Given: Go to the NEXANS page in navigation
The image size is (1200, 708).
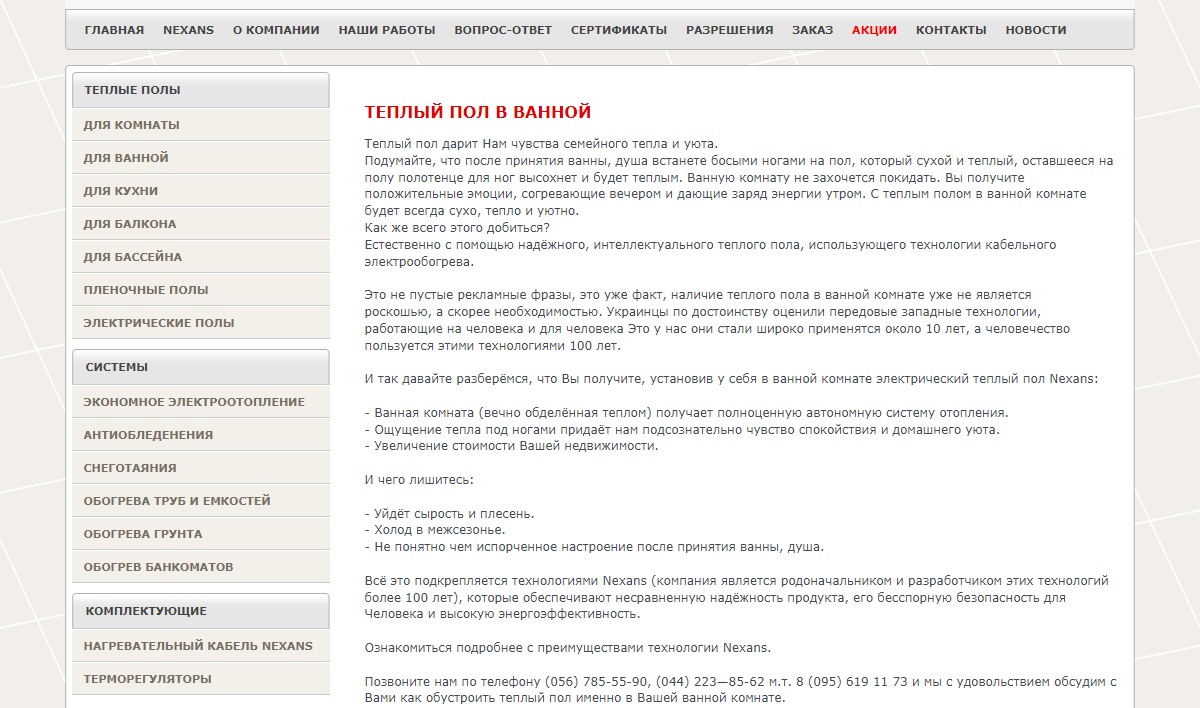Looking at the screenshot, I should click(x=188, y=30).
